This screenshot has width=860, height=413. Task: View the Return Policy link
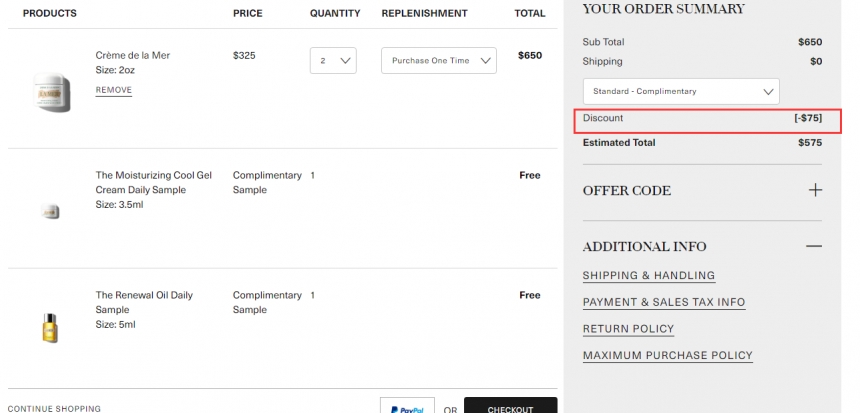(628, 329)
